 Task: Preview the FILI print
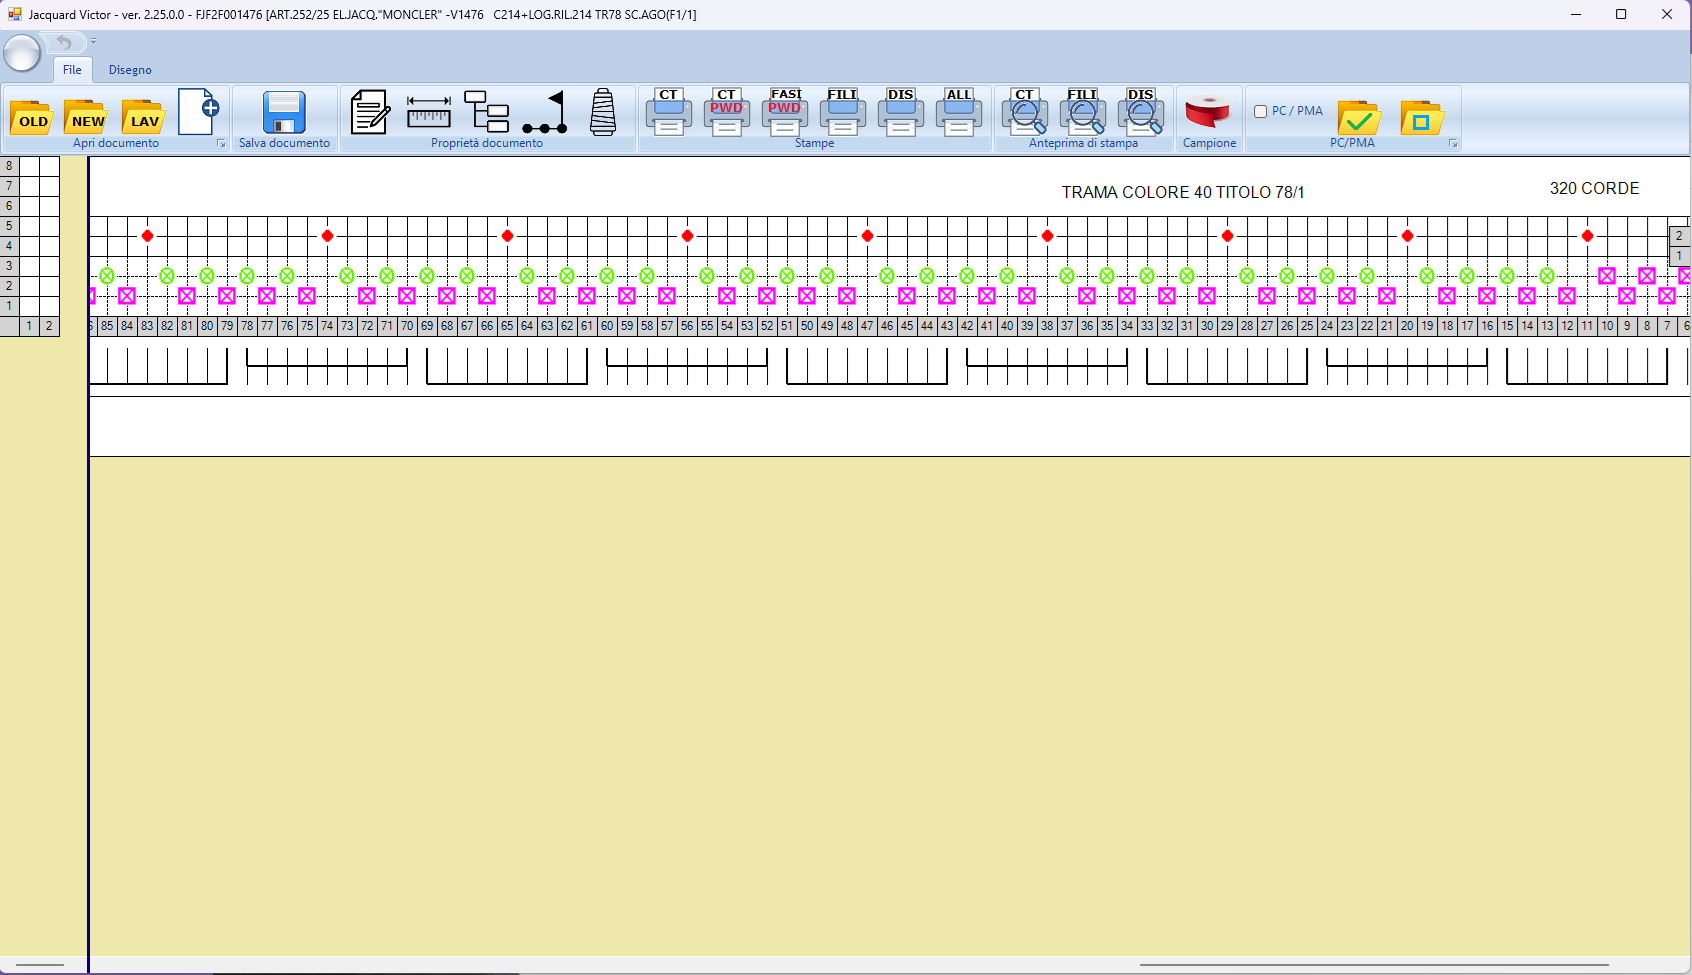pyautogui.click(x=1083, y=112)
